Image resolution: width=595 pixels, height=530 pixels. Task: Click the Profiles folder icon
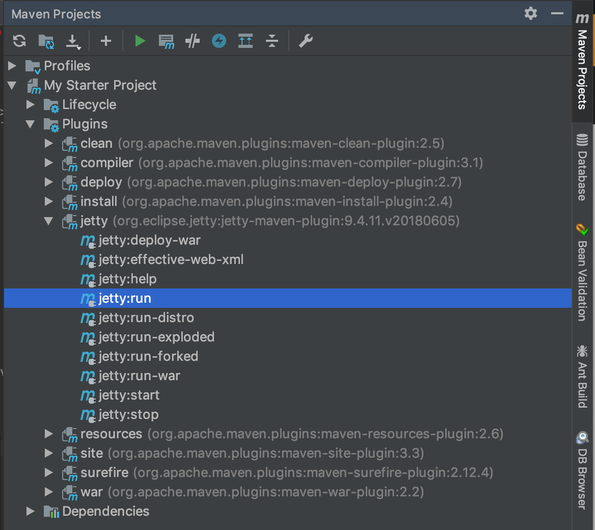[x=33, y=66]
